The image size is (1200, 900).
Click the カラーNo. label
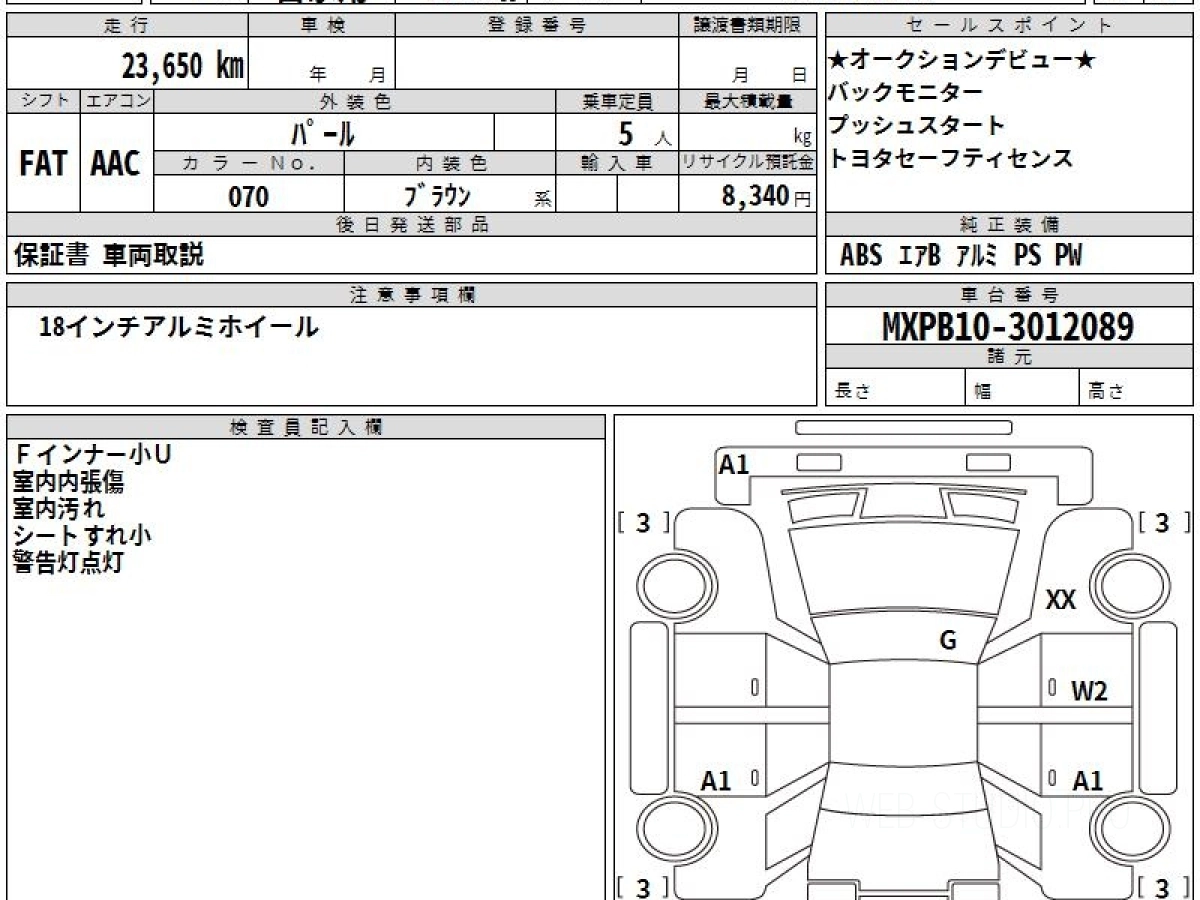coord(249,163)
